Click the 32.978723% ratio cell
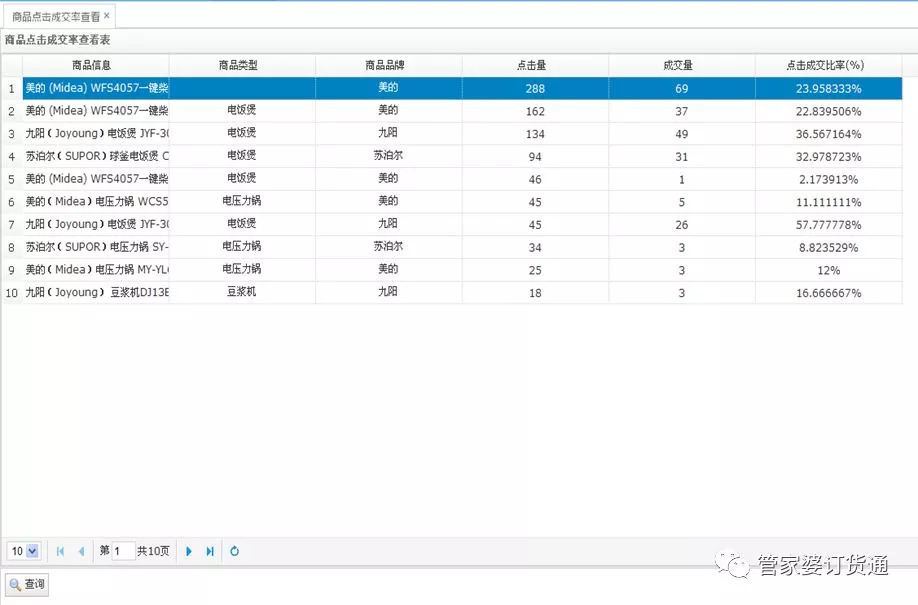Screen dimensions: 918x605 (x=828, y=156)
